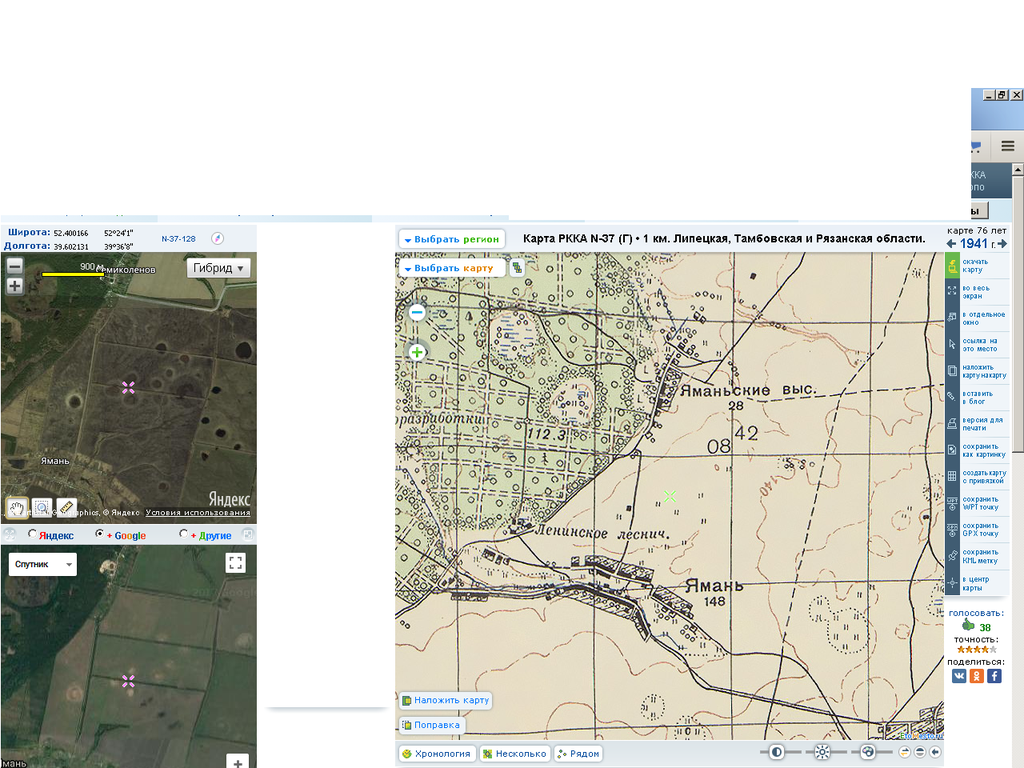Select the hand pan tool on Yandex map
1024x768 pixels.
click(17, 507)
